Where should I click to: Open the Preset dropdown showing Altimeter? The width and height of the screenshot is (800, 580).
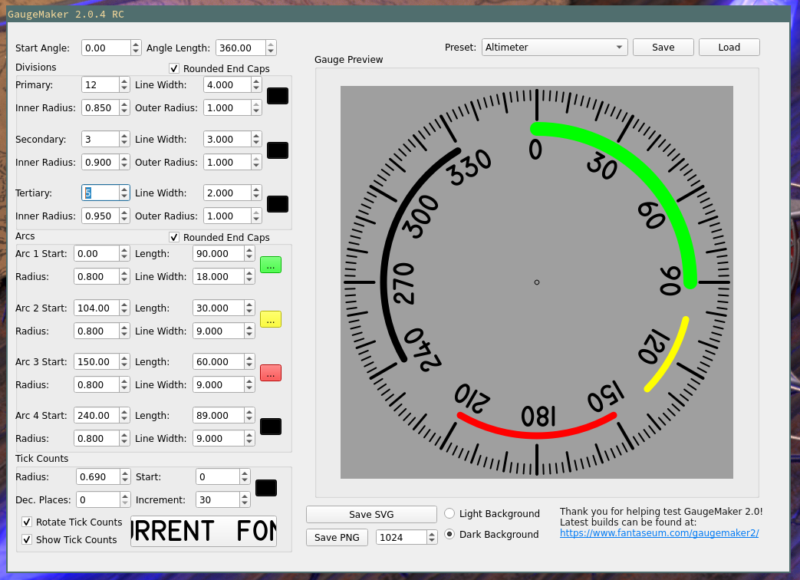coord(553,46)
